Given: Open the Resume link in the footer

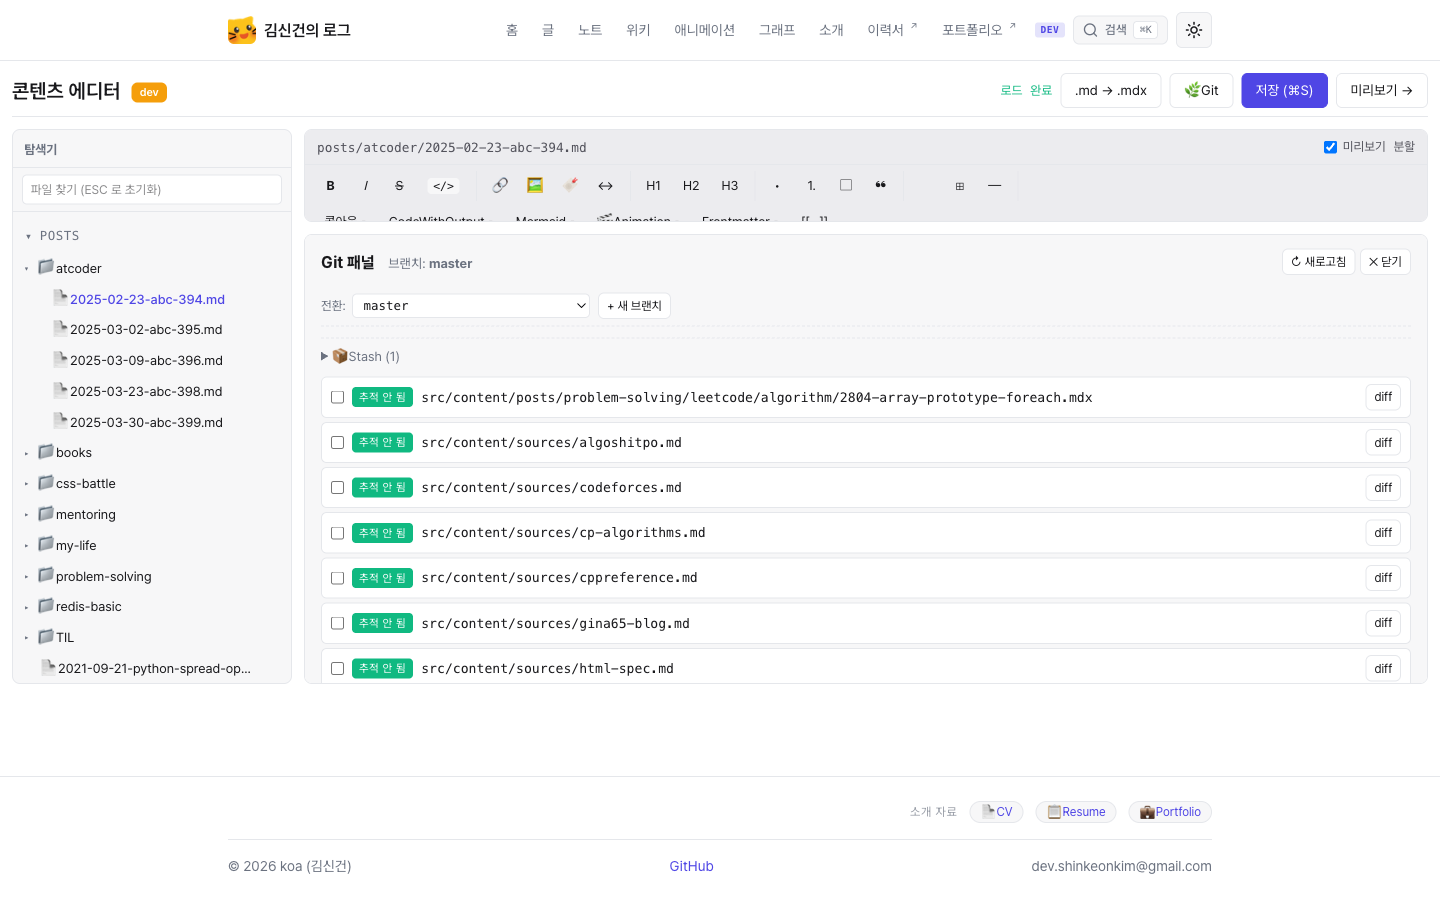Looking at the screenshot, I should coord(1076,812).
